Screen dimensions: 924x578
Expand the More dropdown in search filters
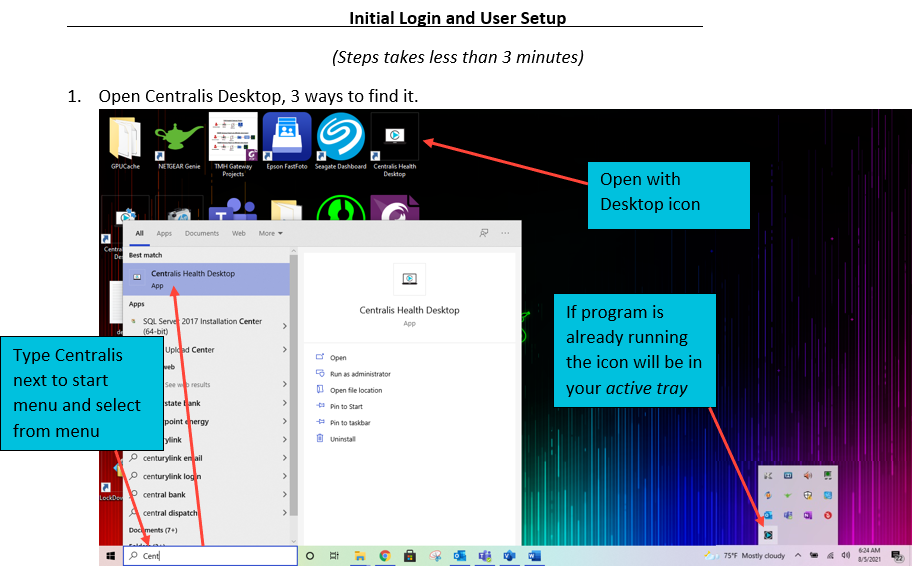[x=270, y=233]
